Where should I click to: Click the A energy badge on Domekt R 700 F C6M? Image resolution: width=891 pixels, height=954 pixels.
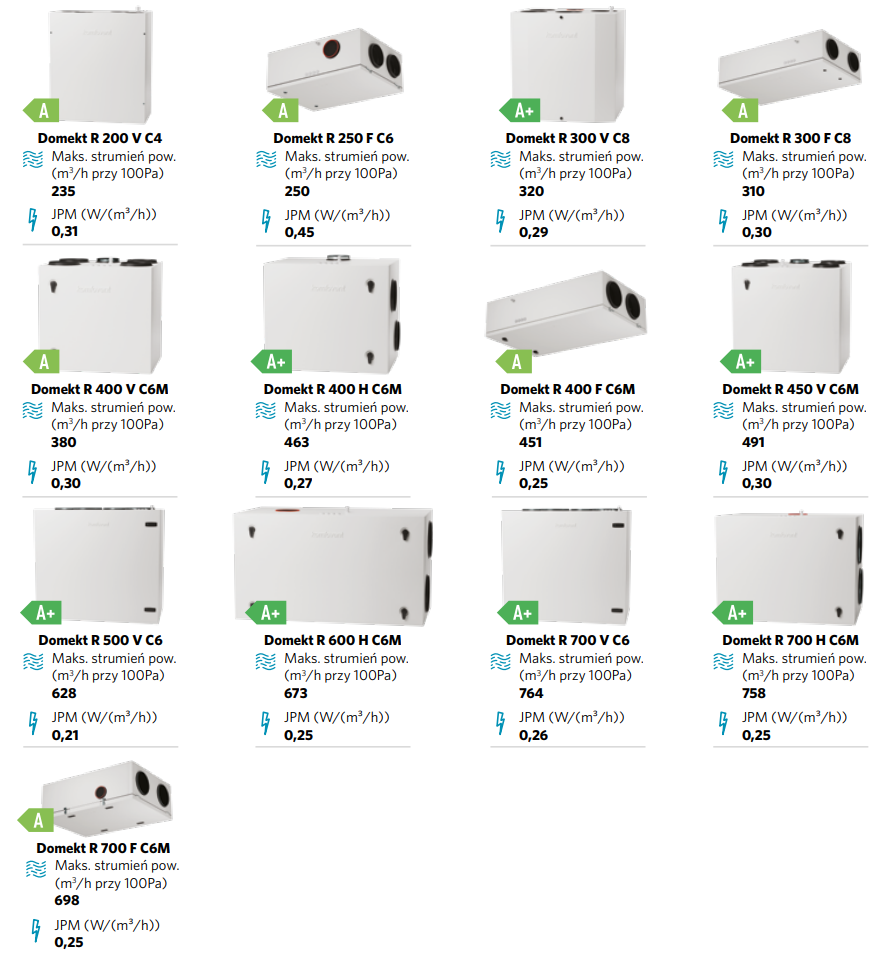point(36,820)
